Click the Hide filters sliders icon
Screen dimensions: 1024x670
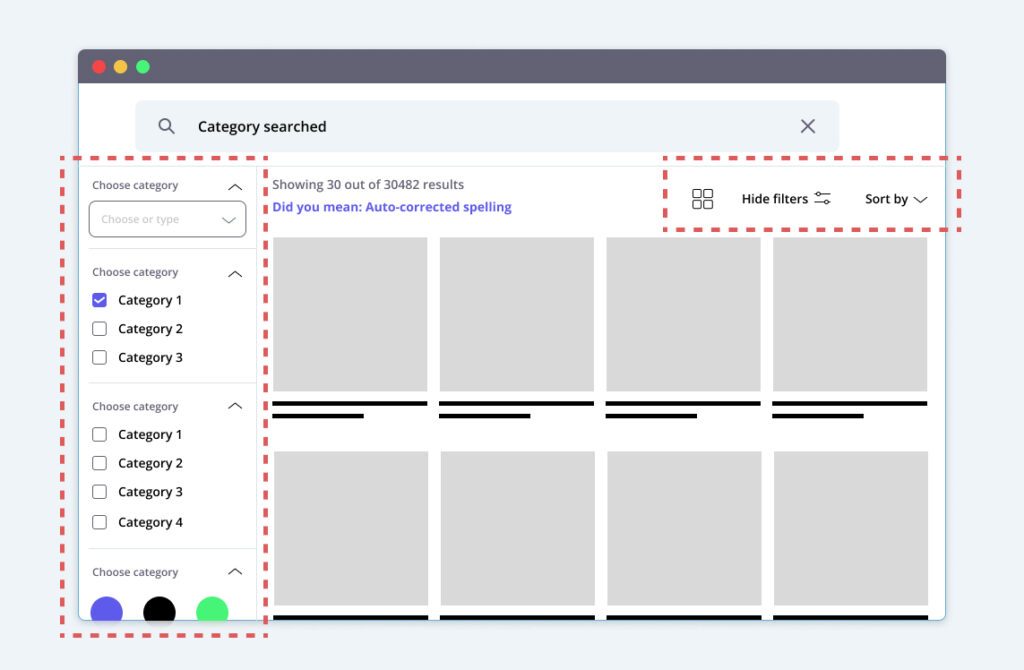(822, 199)
